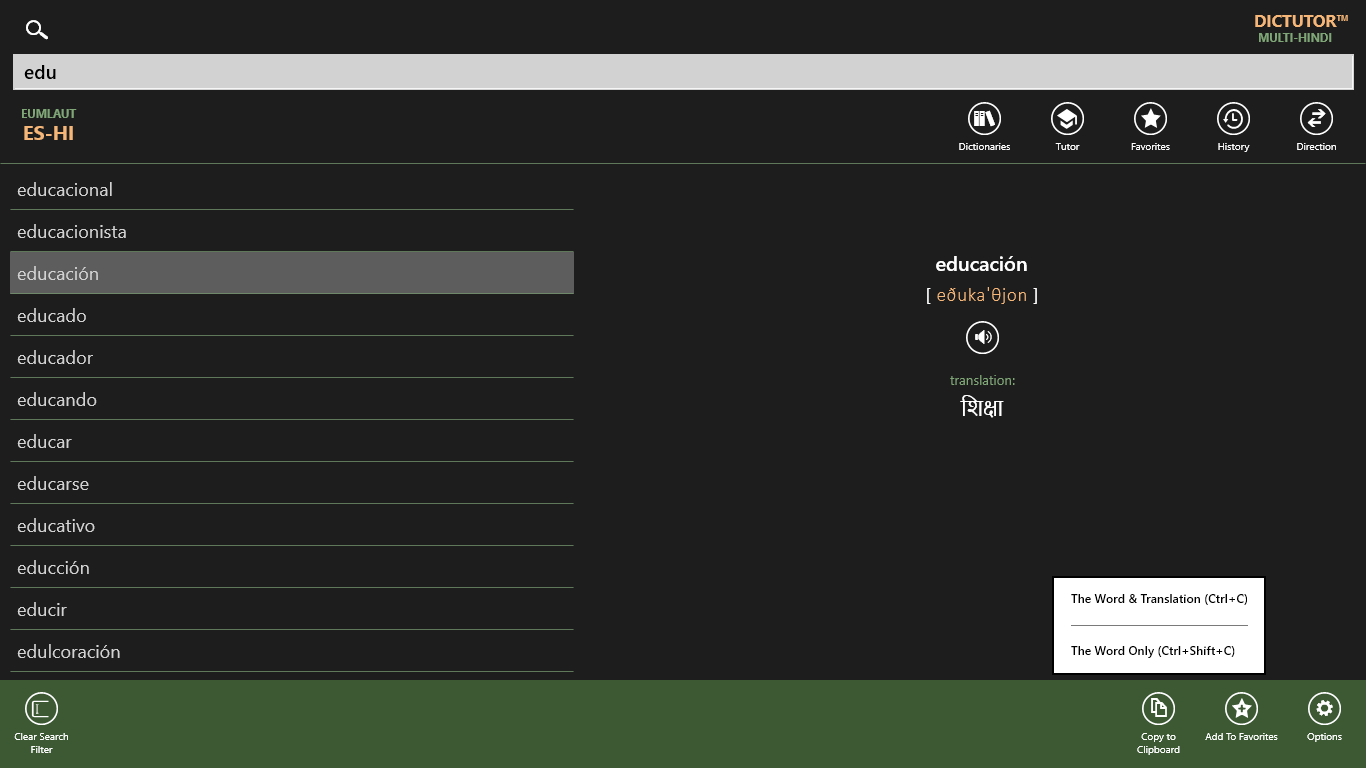This screenshot has height=768, width=1366.
Task: Select educar from the word list
Action: pos(292,442)
